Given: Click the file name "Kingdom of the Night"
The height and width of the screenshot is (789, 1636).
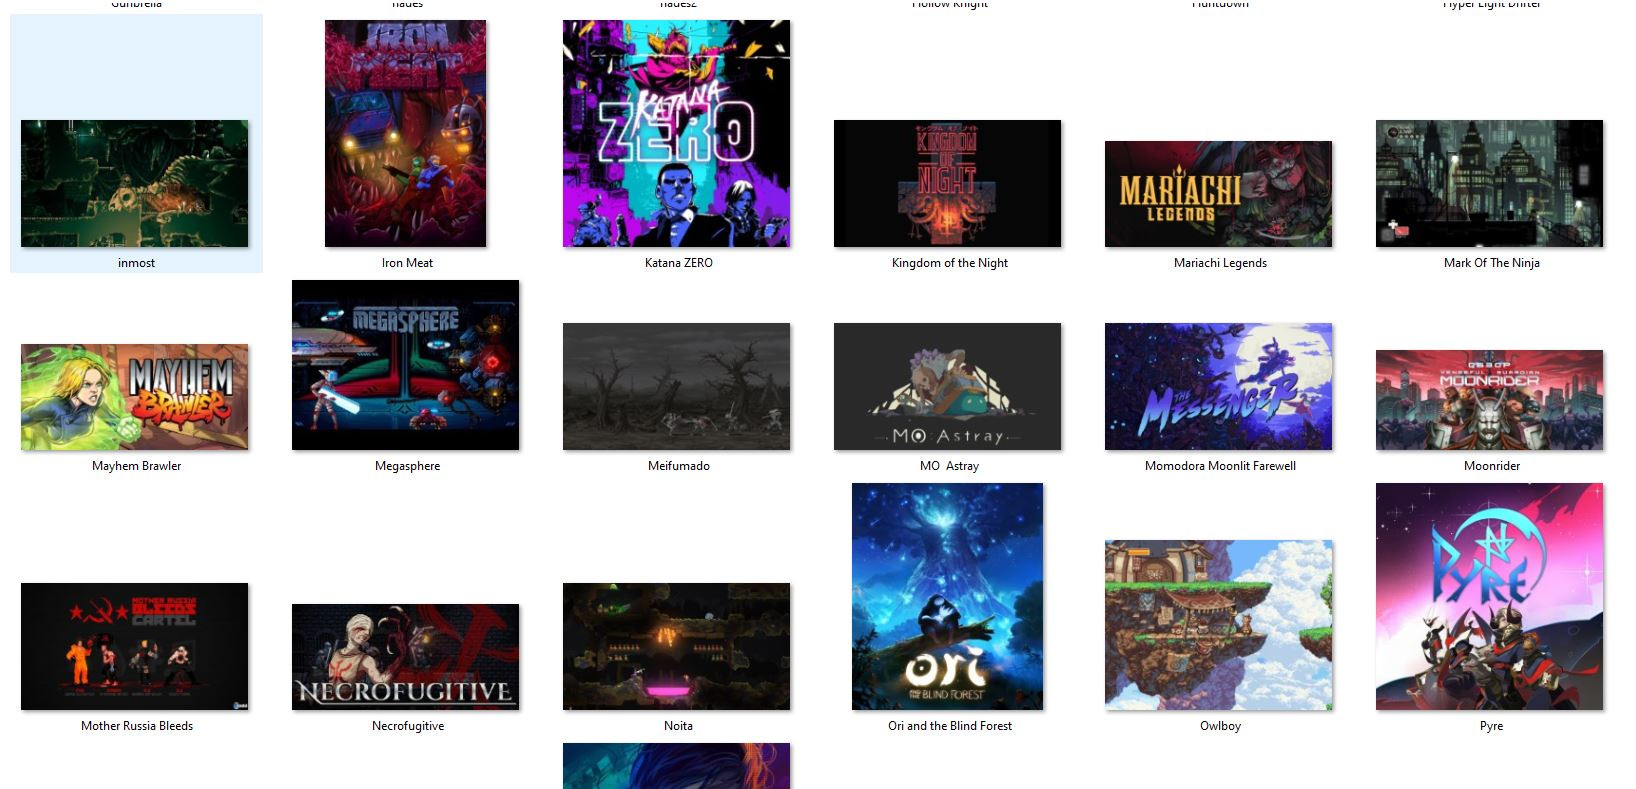Looking at the screenshot, I should pyautogui.click(x=949, y=263).
